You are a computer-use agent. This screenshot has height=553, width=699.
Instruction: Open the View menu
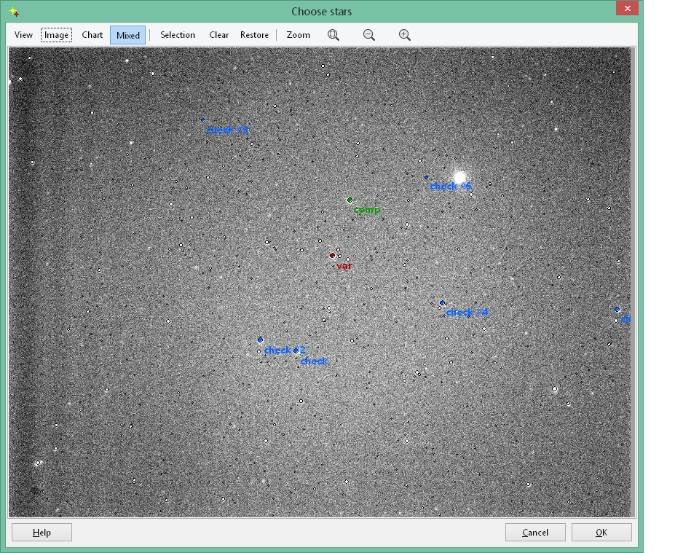[x=23, y=35]
